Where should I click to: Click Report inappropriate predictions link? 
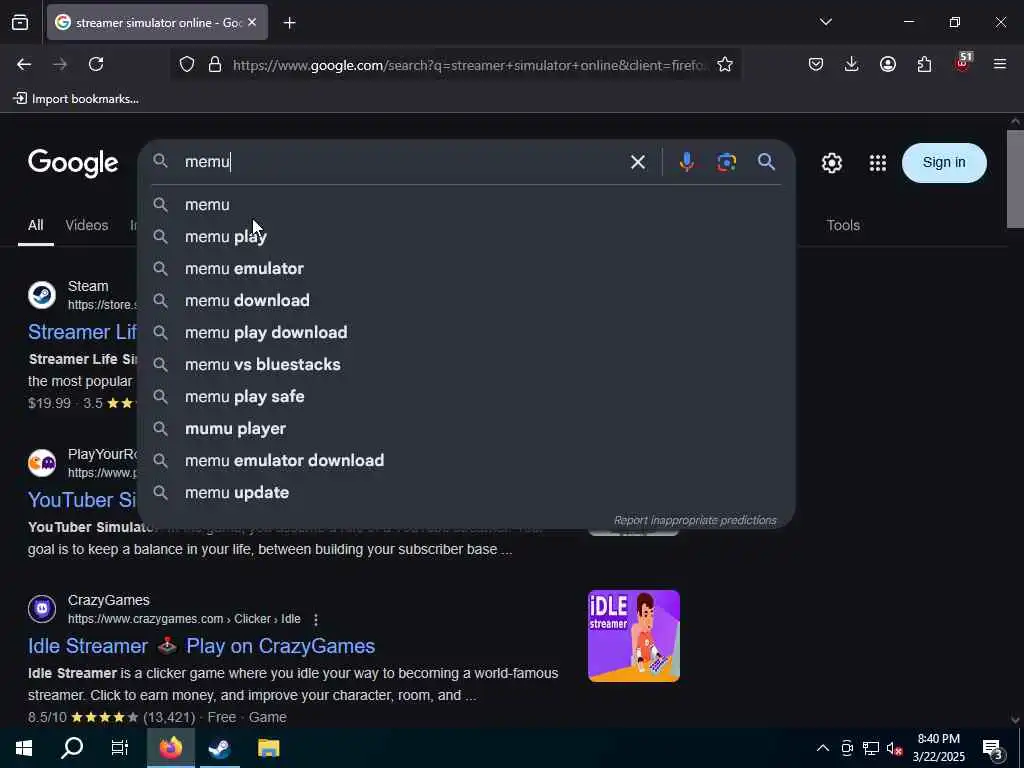click(x=695, y=520)
